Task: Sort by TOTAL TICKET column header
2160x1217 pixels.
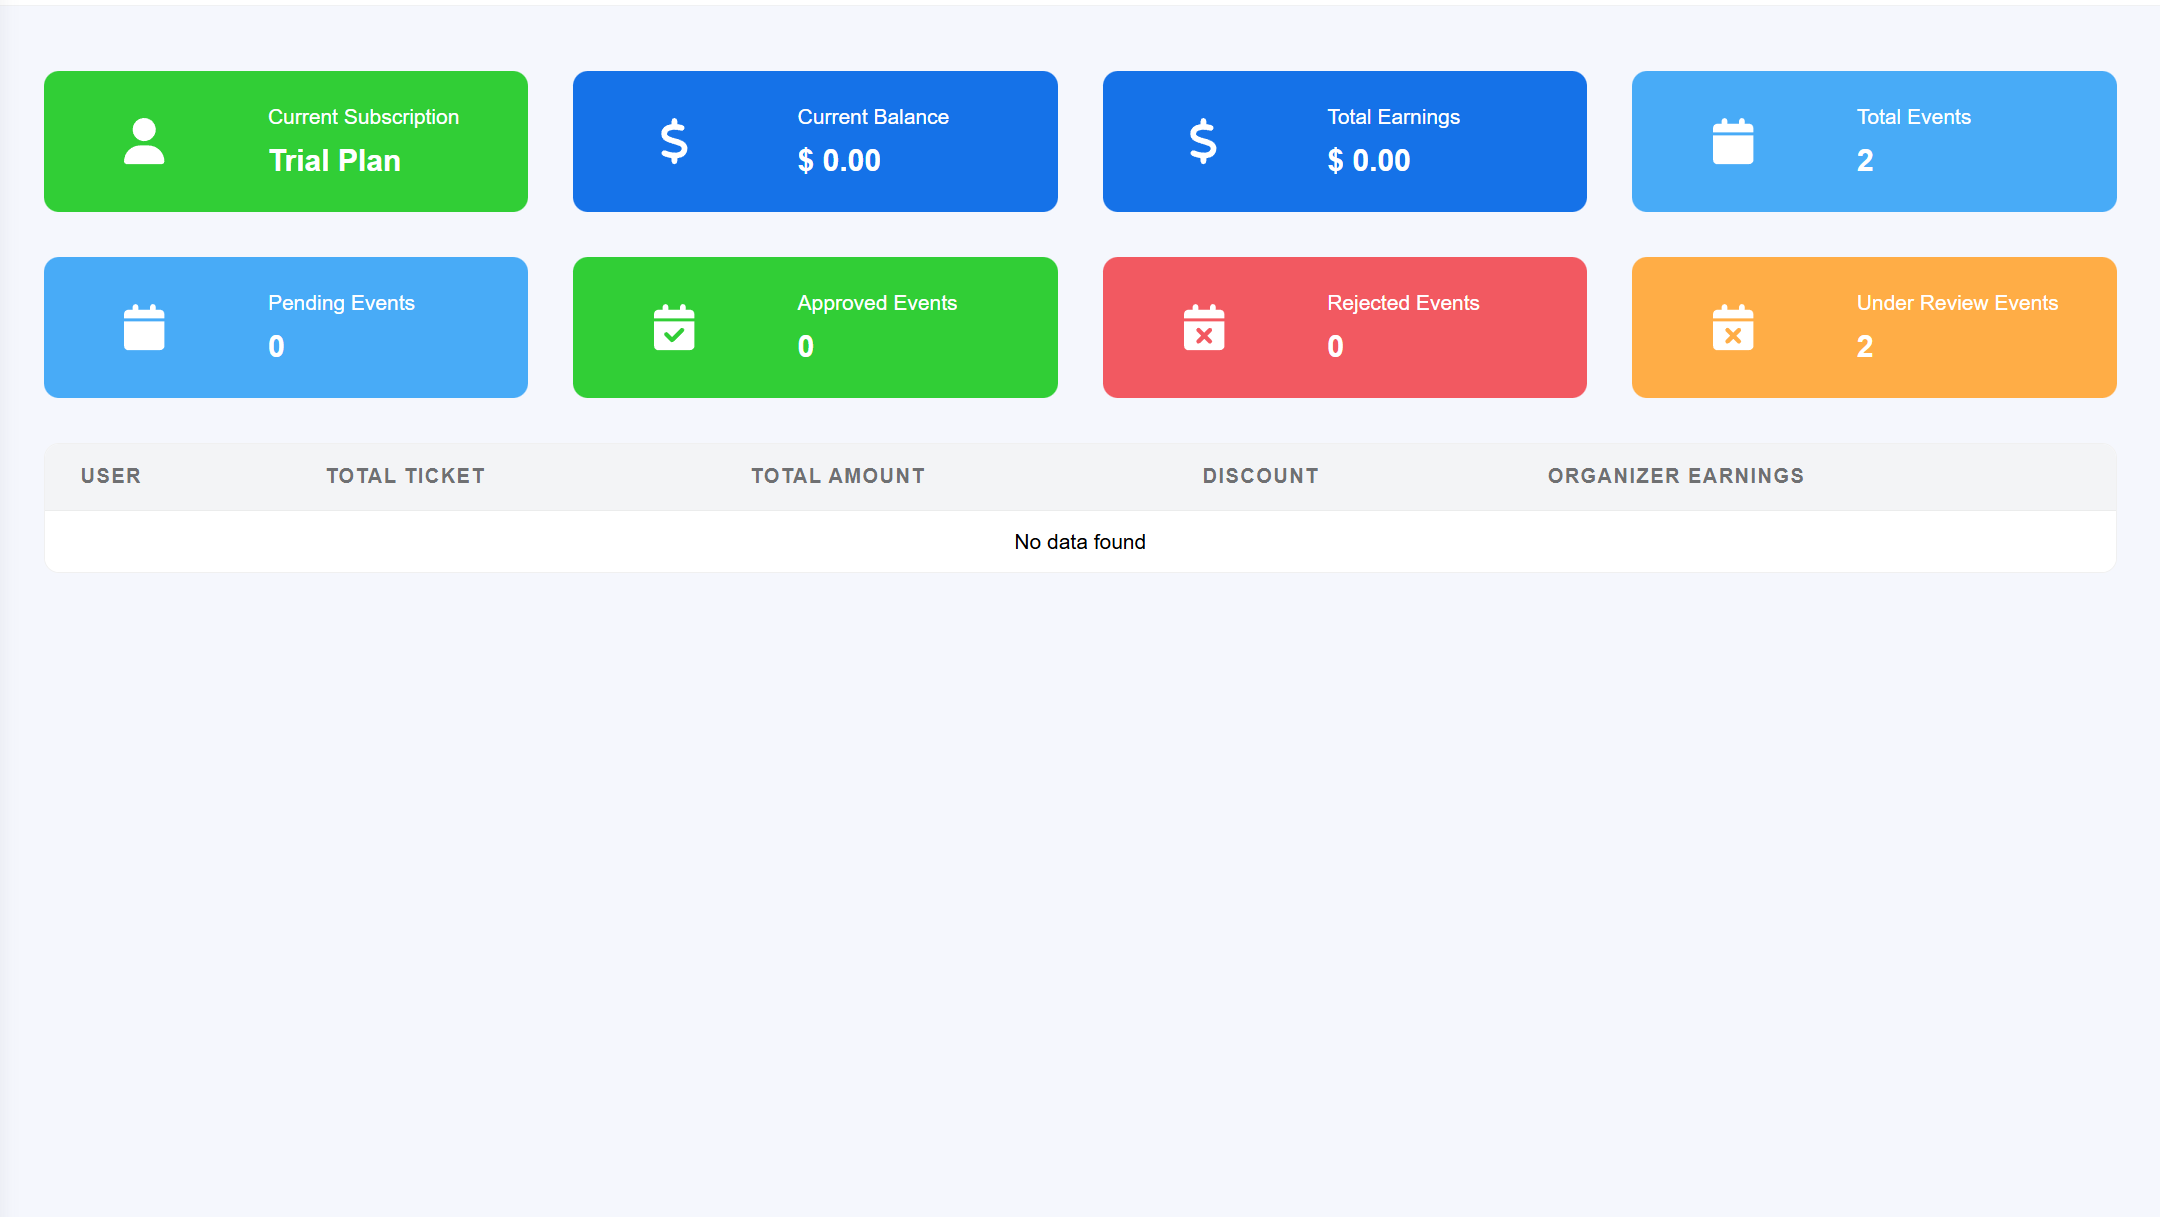Action: pos(405,476)
